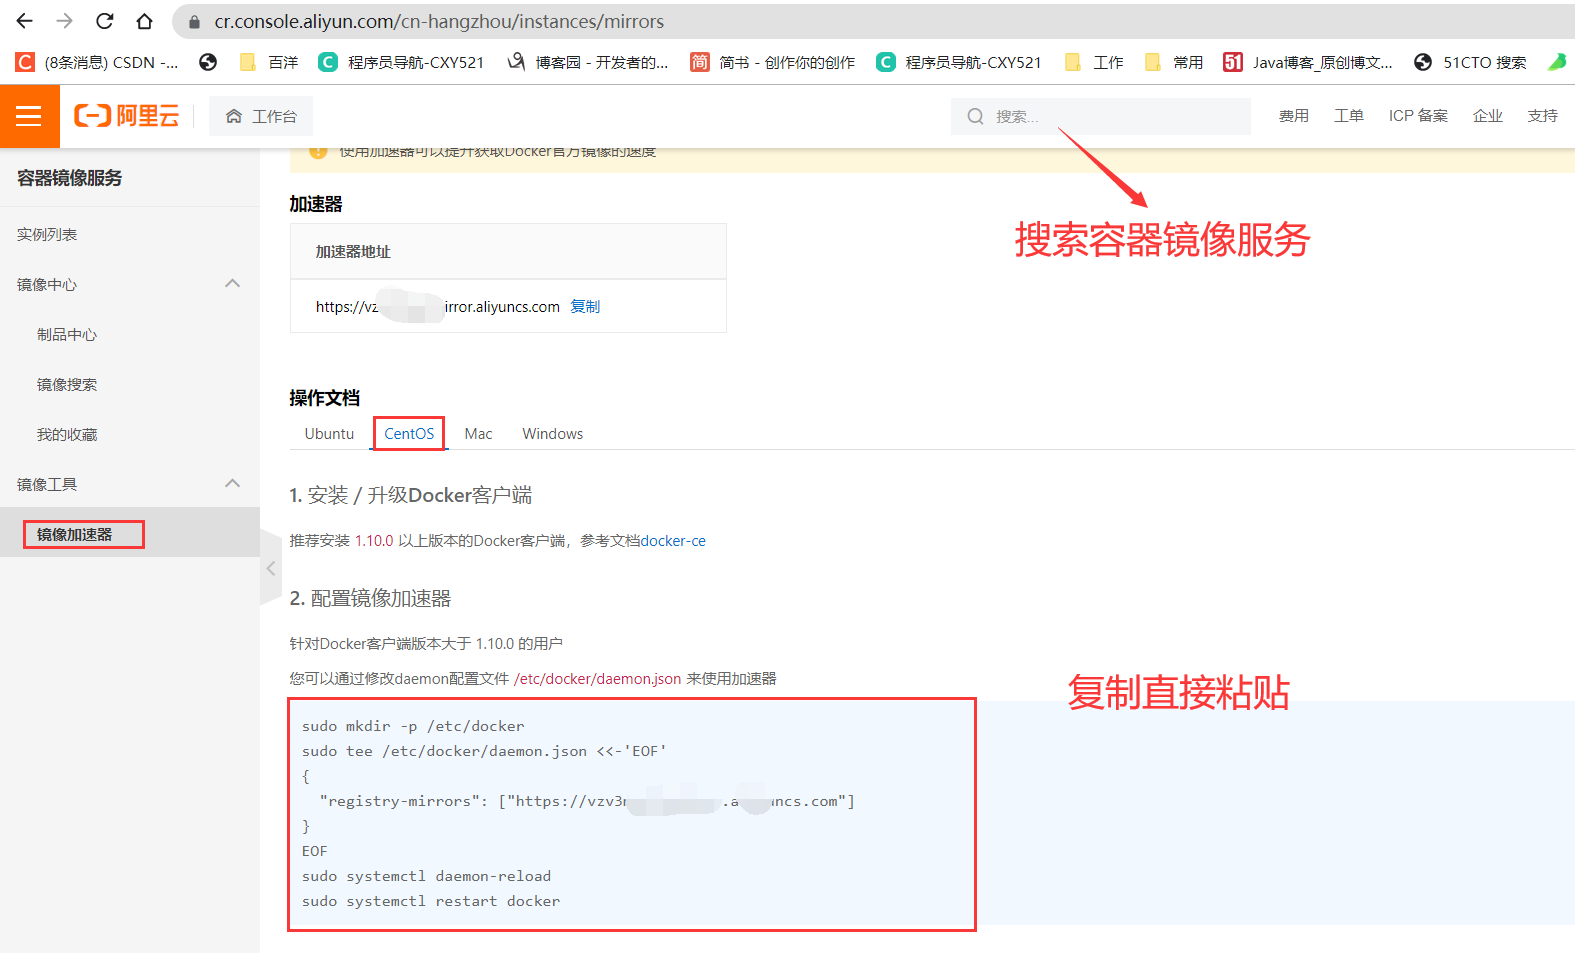Open the 工单 top menu
1575x953 pixels.
(1349, 116)
